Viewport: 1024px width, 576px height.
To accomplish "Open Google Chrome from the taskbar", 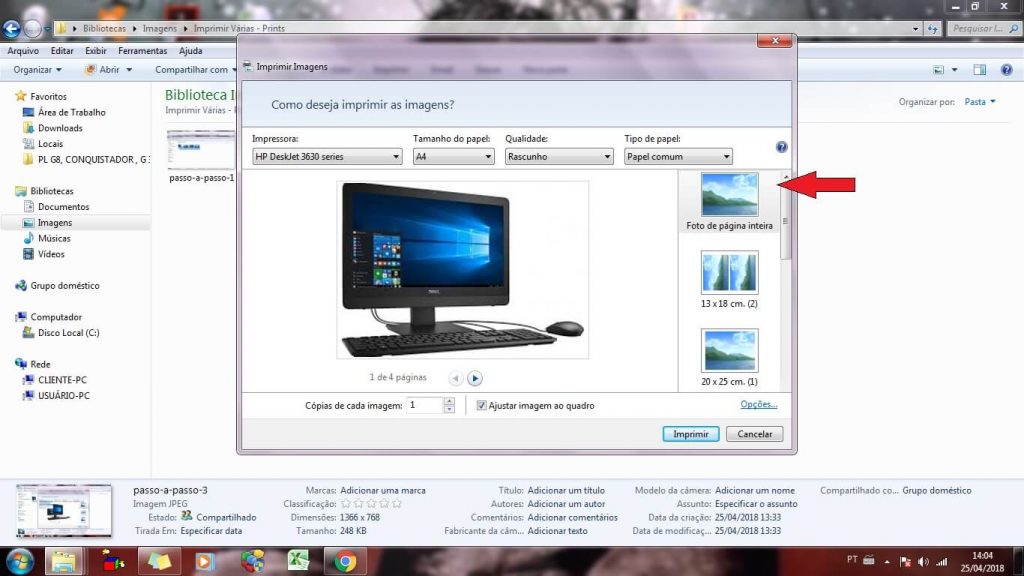I will click(x=346, y=562).
